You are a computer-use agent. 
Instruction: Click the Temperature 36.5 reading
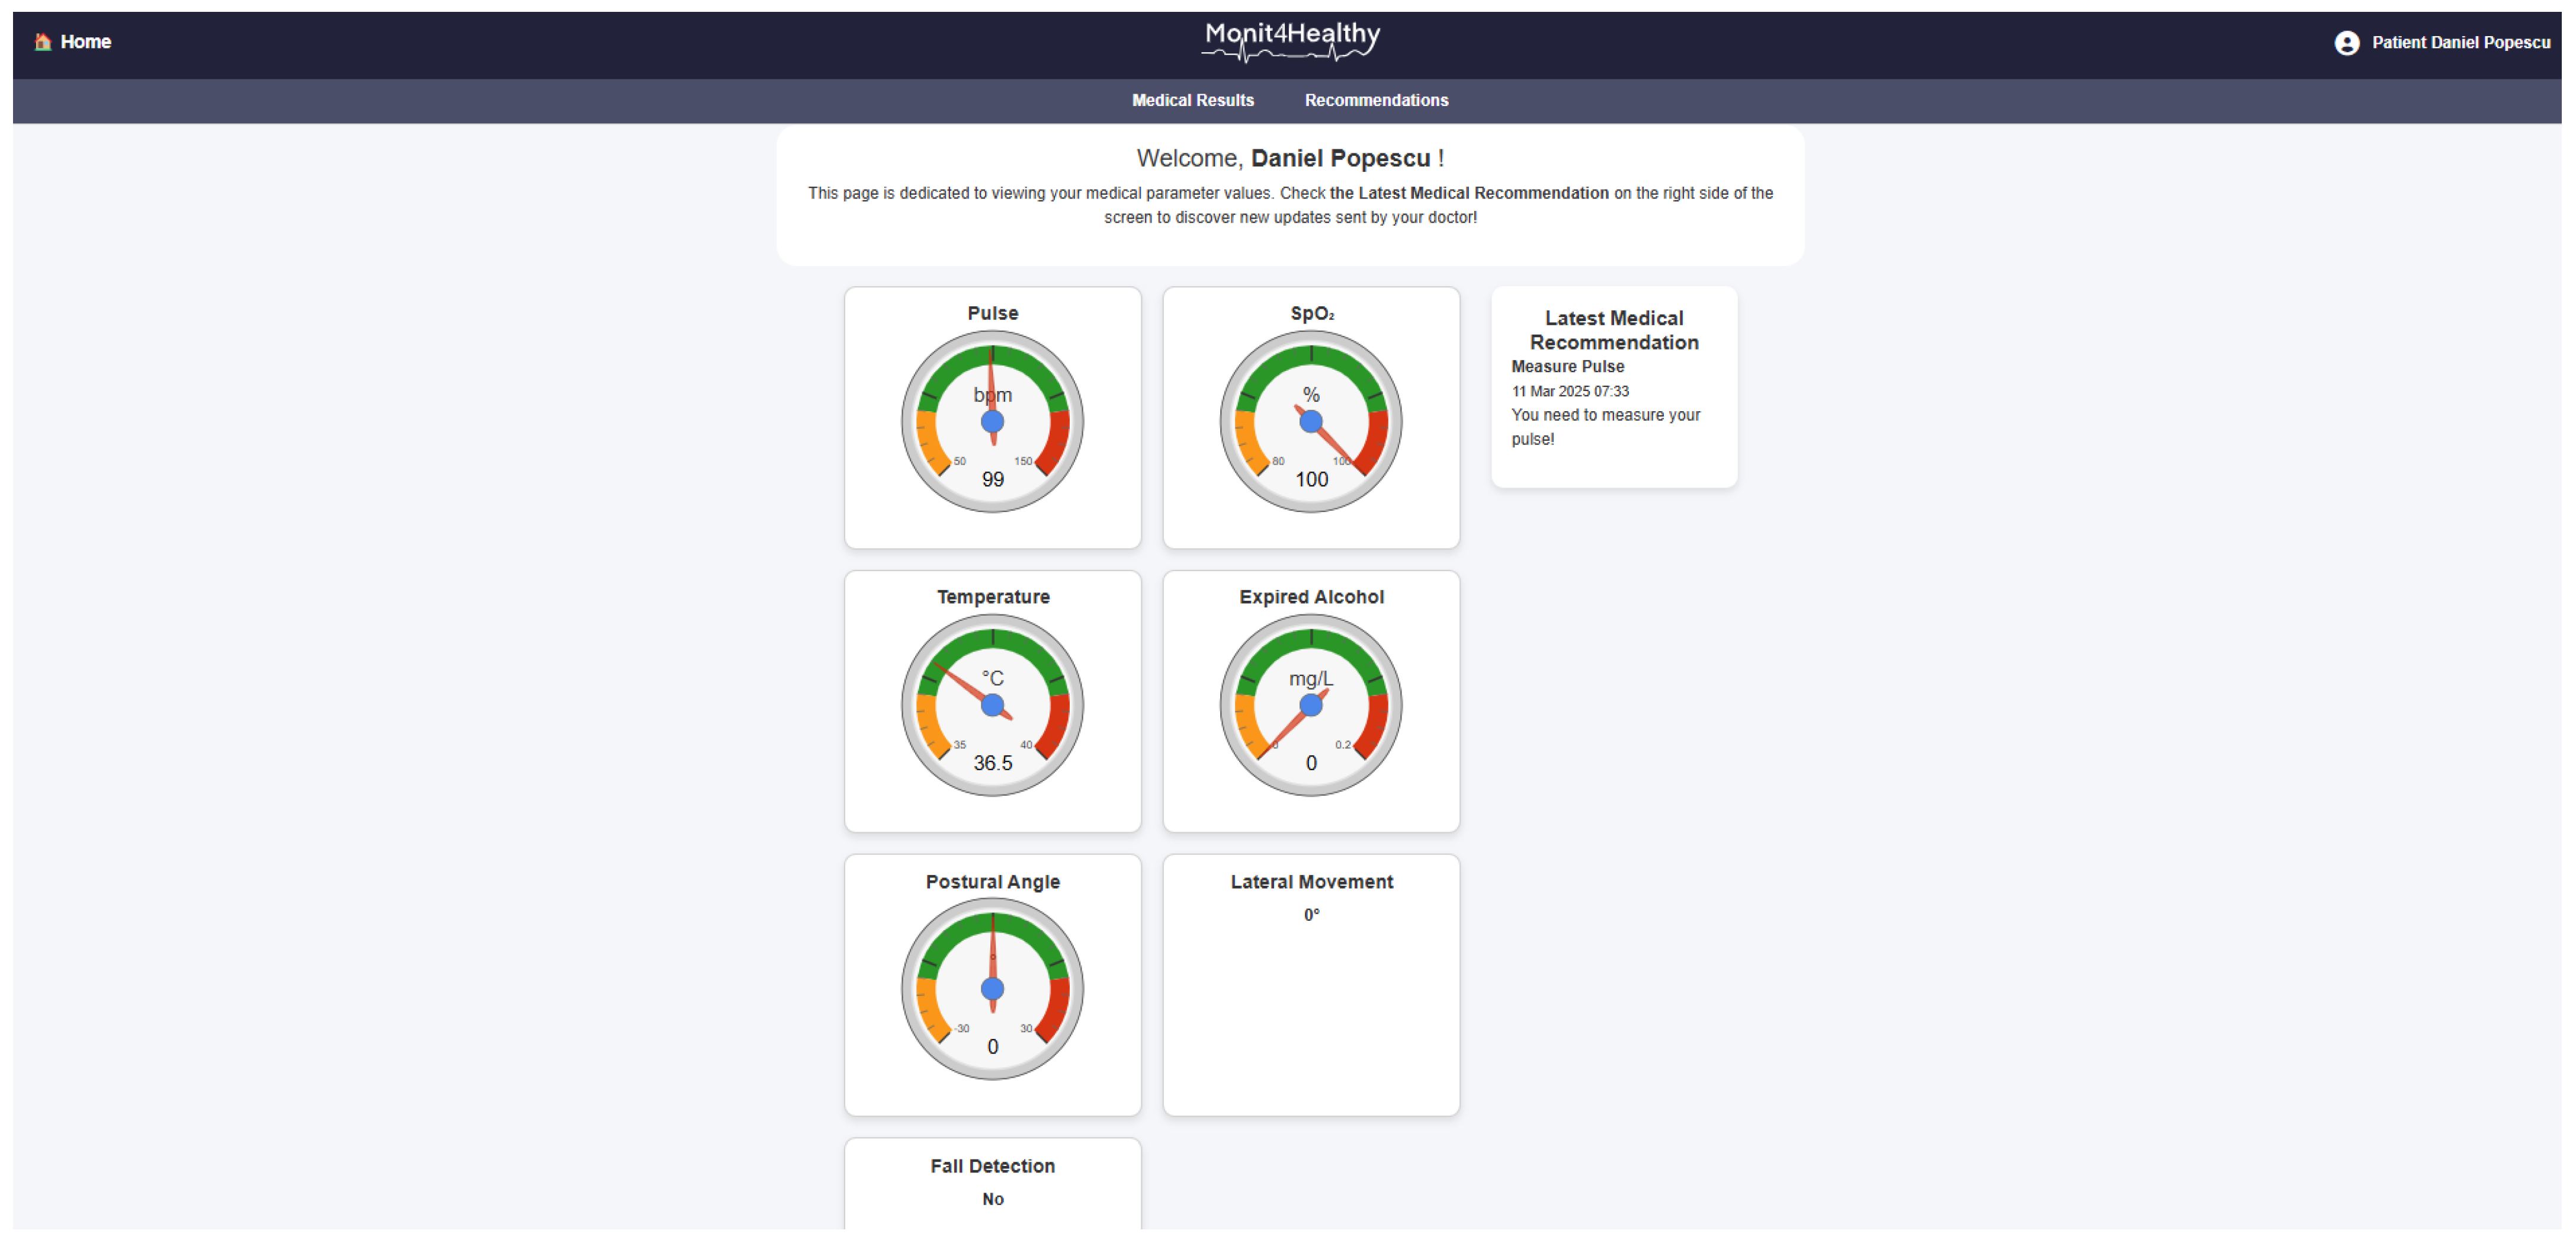point(992,763)
